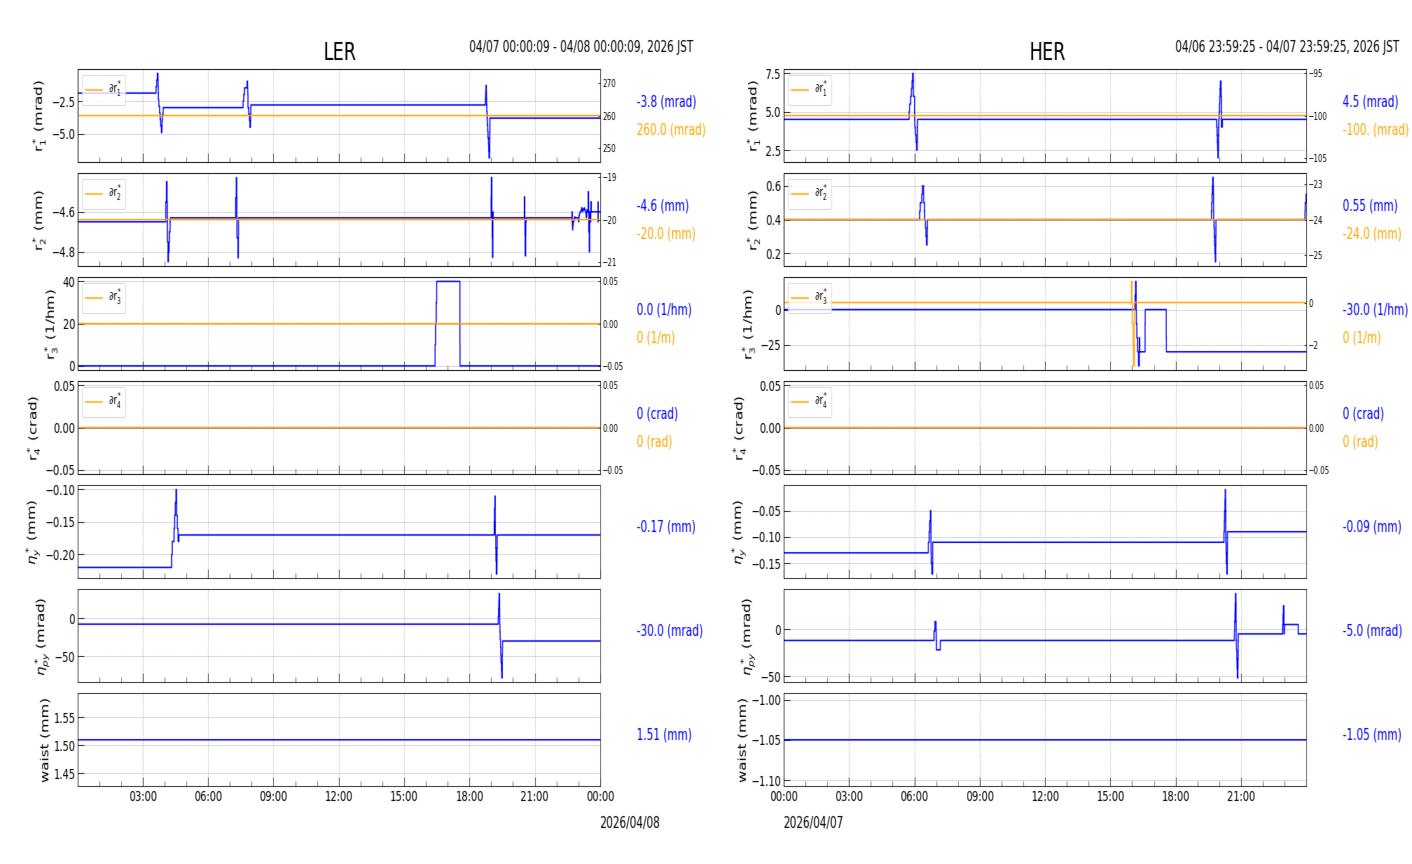Click the LER value '-4.6 (mm)'
This screenshot has width=1412, height=864.
(x=663, y=206)
